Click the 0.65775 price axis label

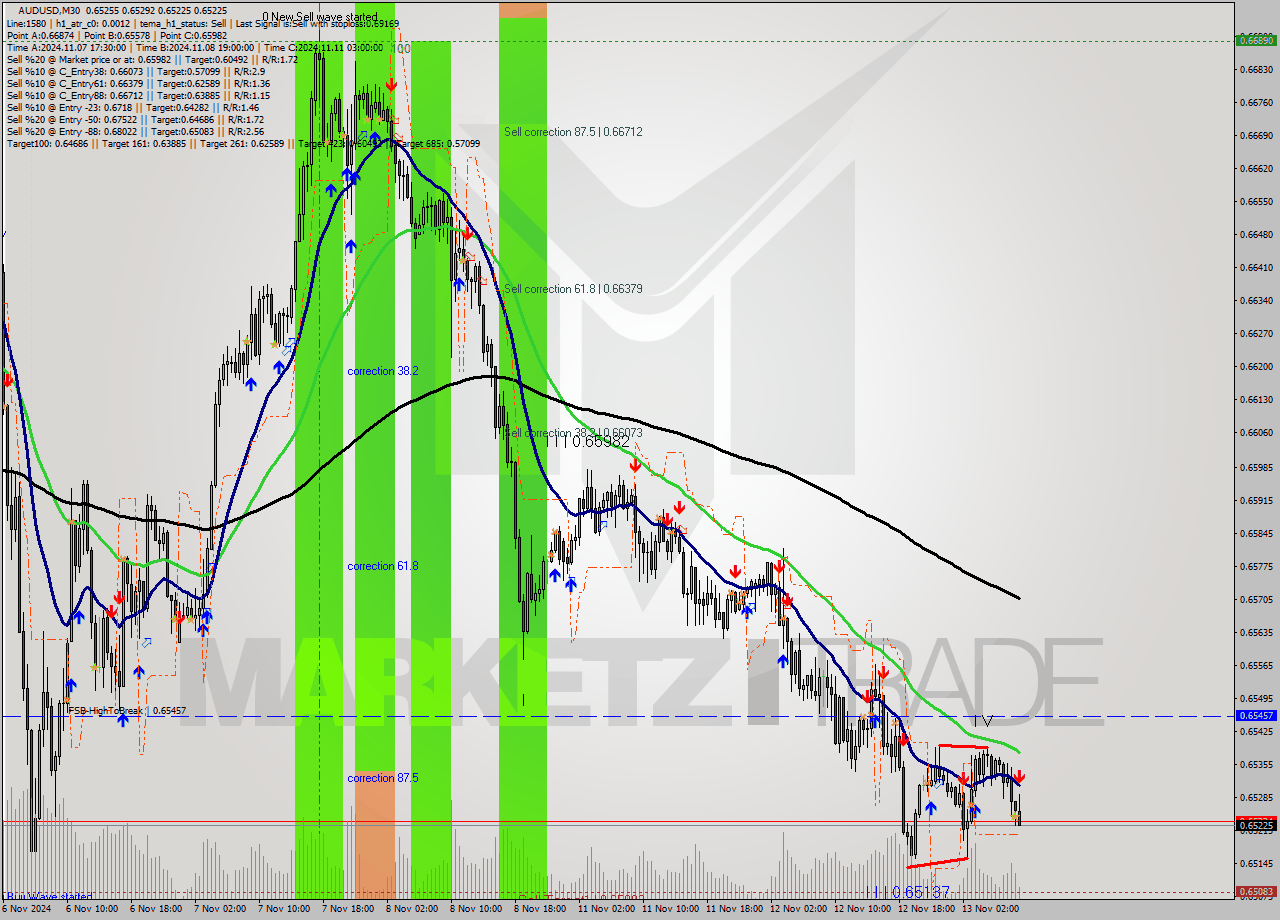pos(1256,566)
